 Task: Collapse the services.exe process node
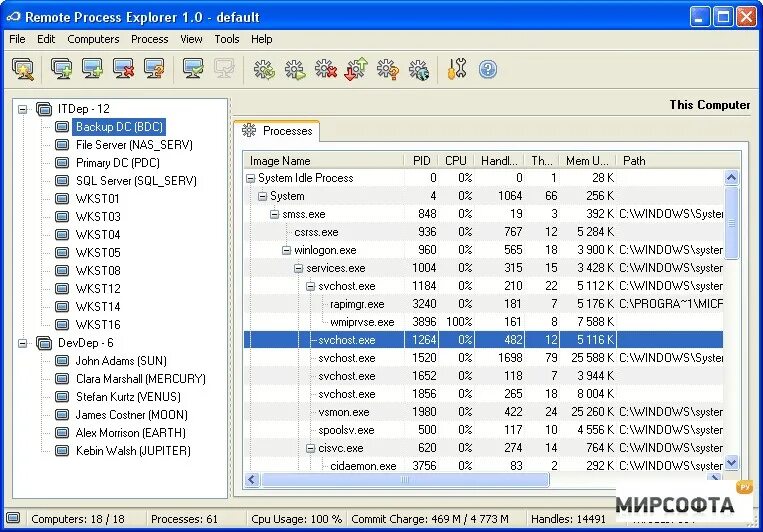[x=299, y=268]
